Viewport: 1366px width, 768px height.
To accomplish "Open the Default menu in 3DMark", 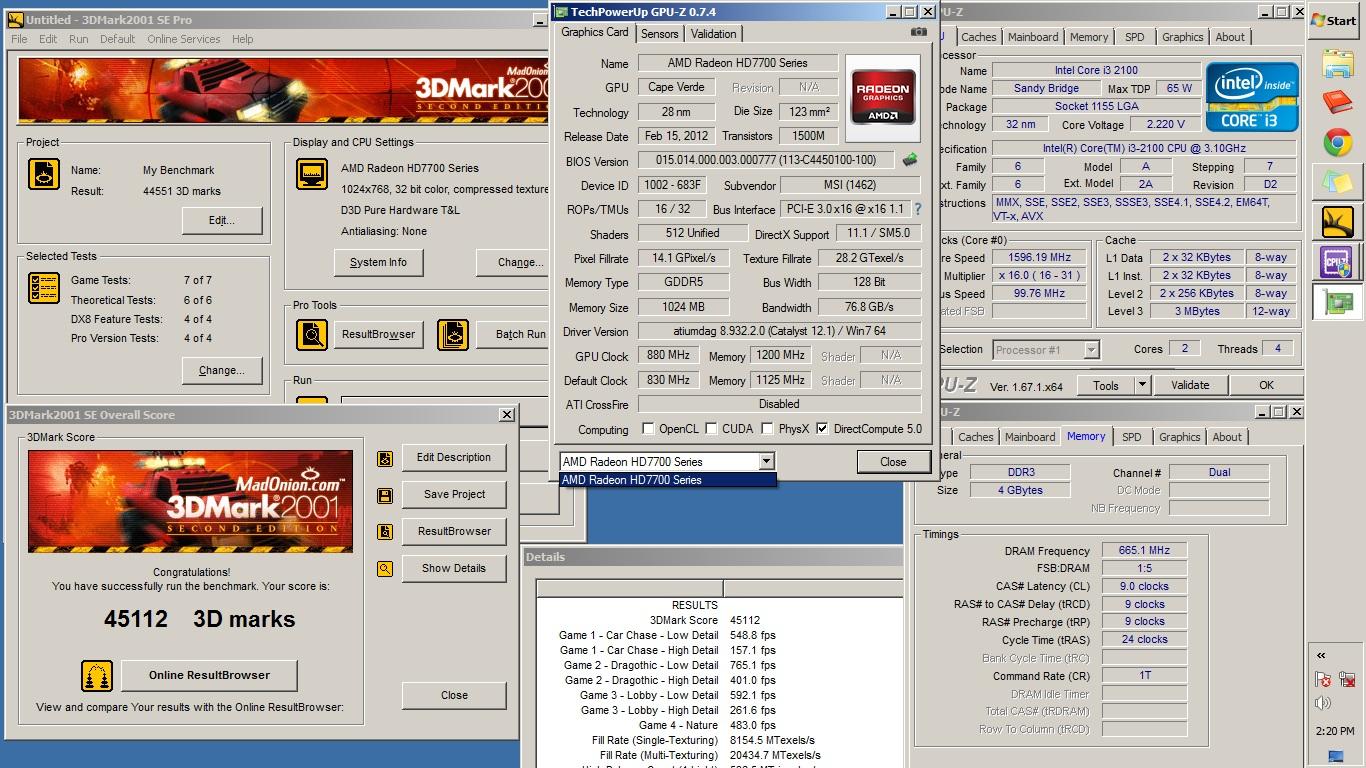I will [117, 39].
